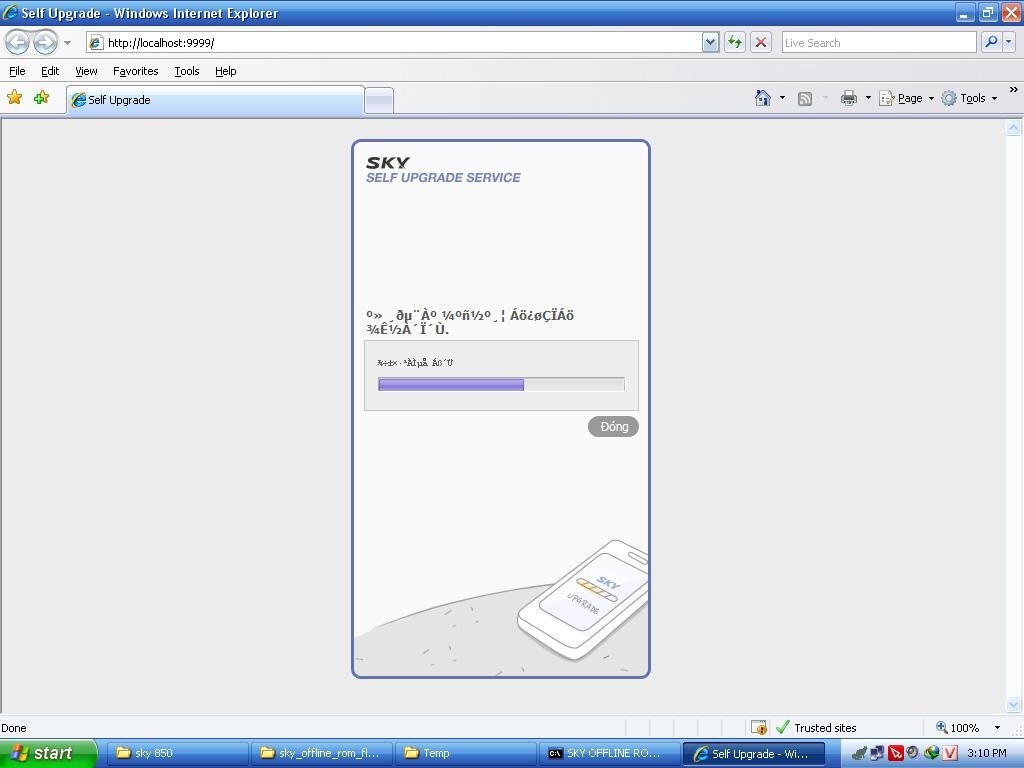
Task: Click the address bar showing localhost:9999
Action: 394,42
